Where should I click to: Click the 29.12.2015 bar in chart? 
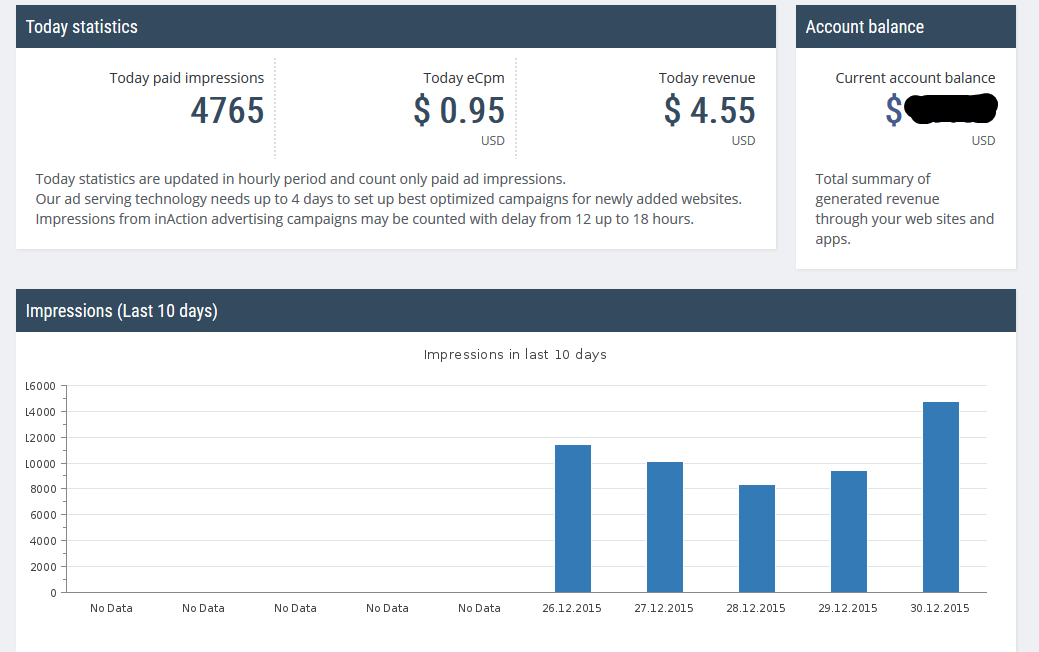(848, 531)
